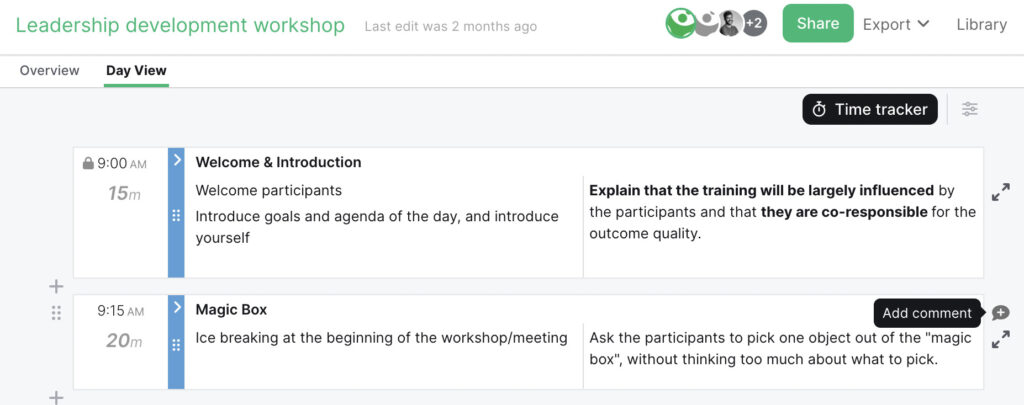The width and height of the screenshot is (1024, 405).
Task: Click the green Share button
Action: (x=818, y=24)
